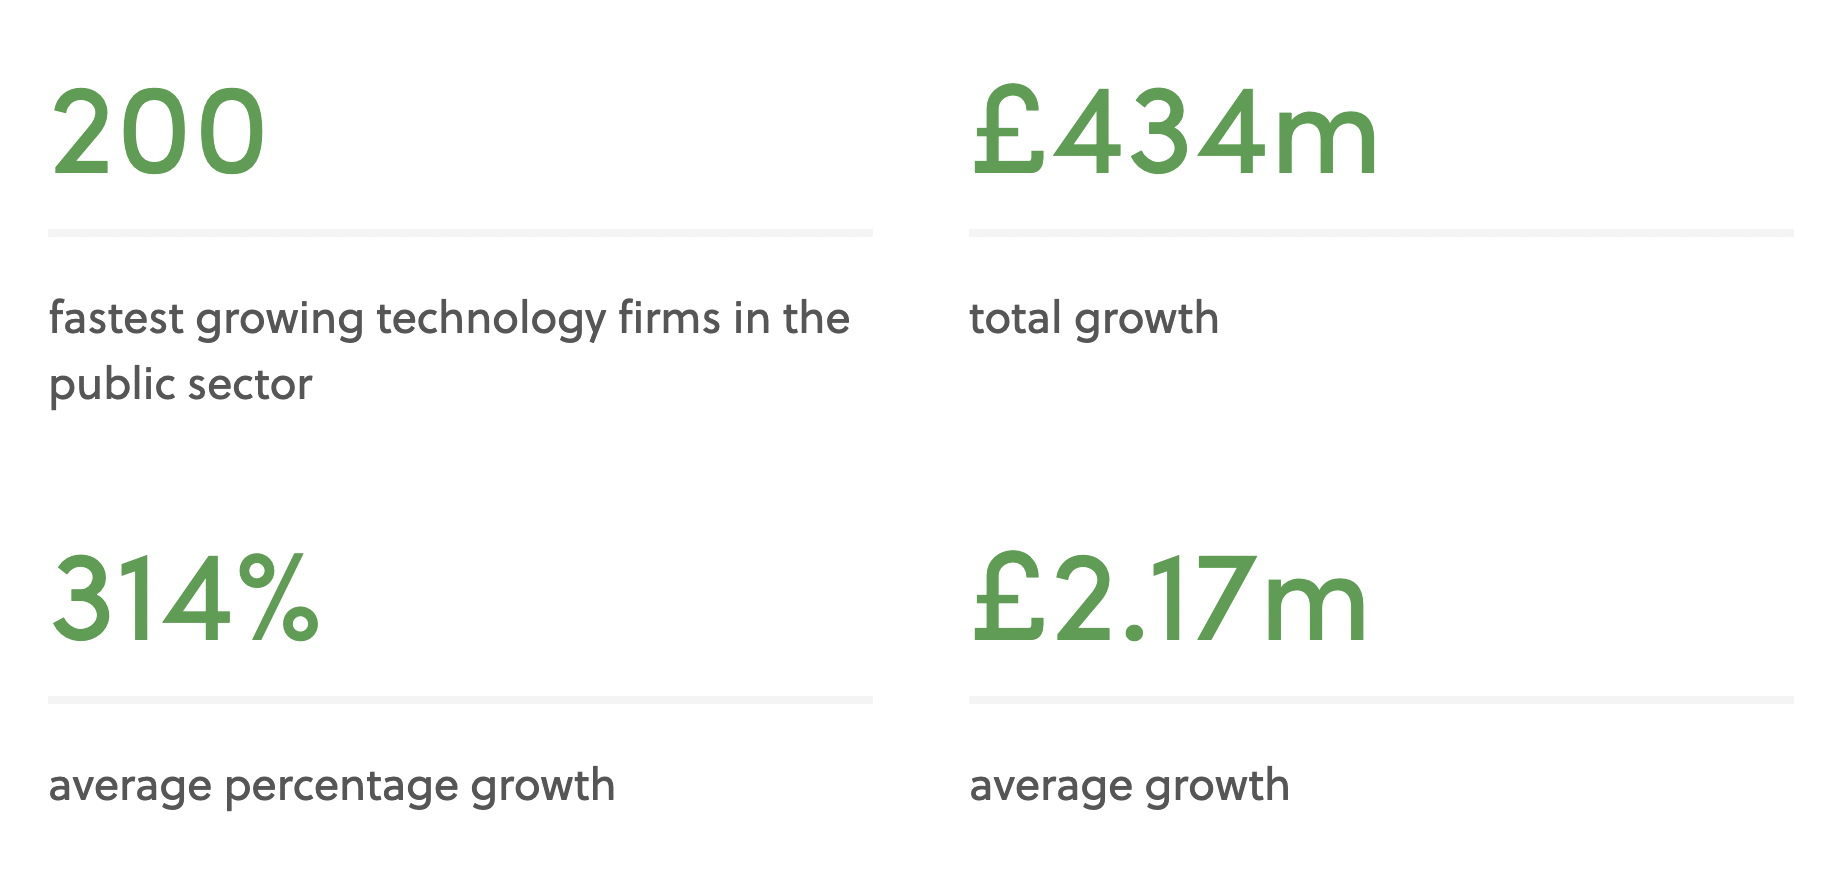Click the pound symbol in £2.17m

[1008, 597]
